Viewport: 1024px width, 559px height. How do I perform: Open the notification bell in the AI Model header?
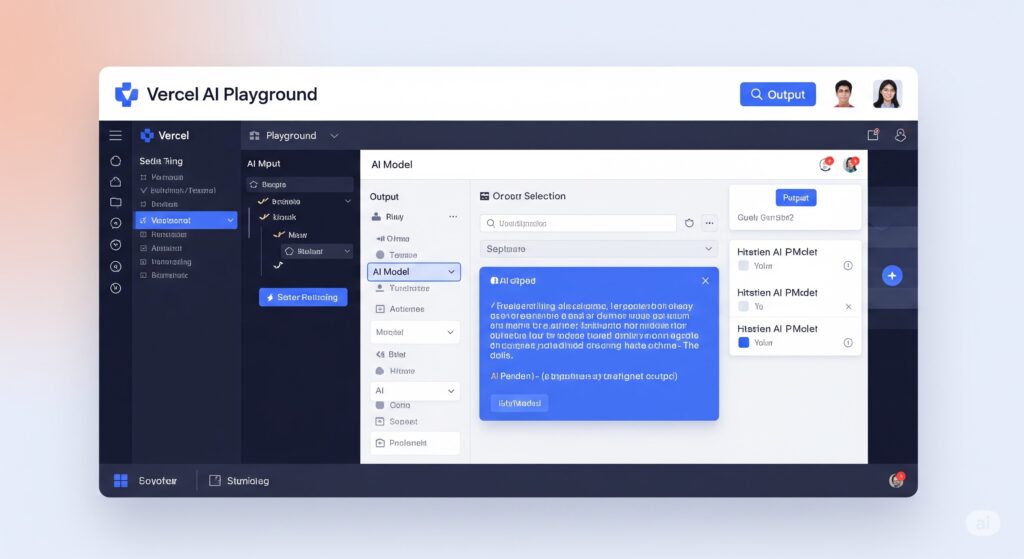[826, 165]
